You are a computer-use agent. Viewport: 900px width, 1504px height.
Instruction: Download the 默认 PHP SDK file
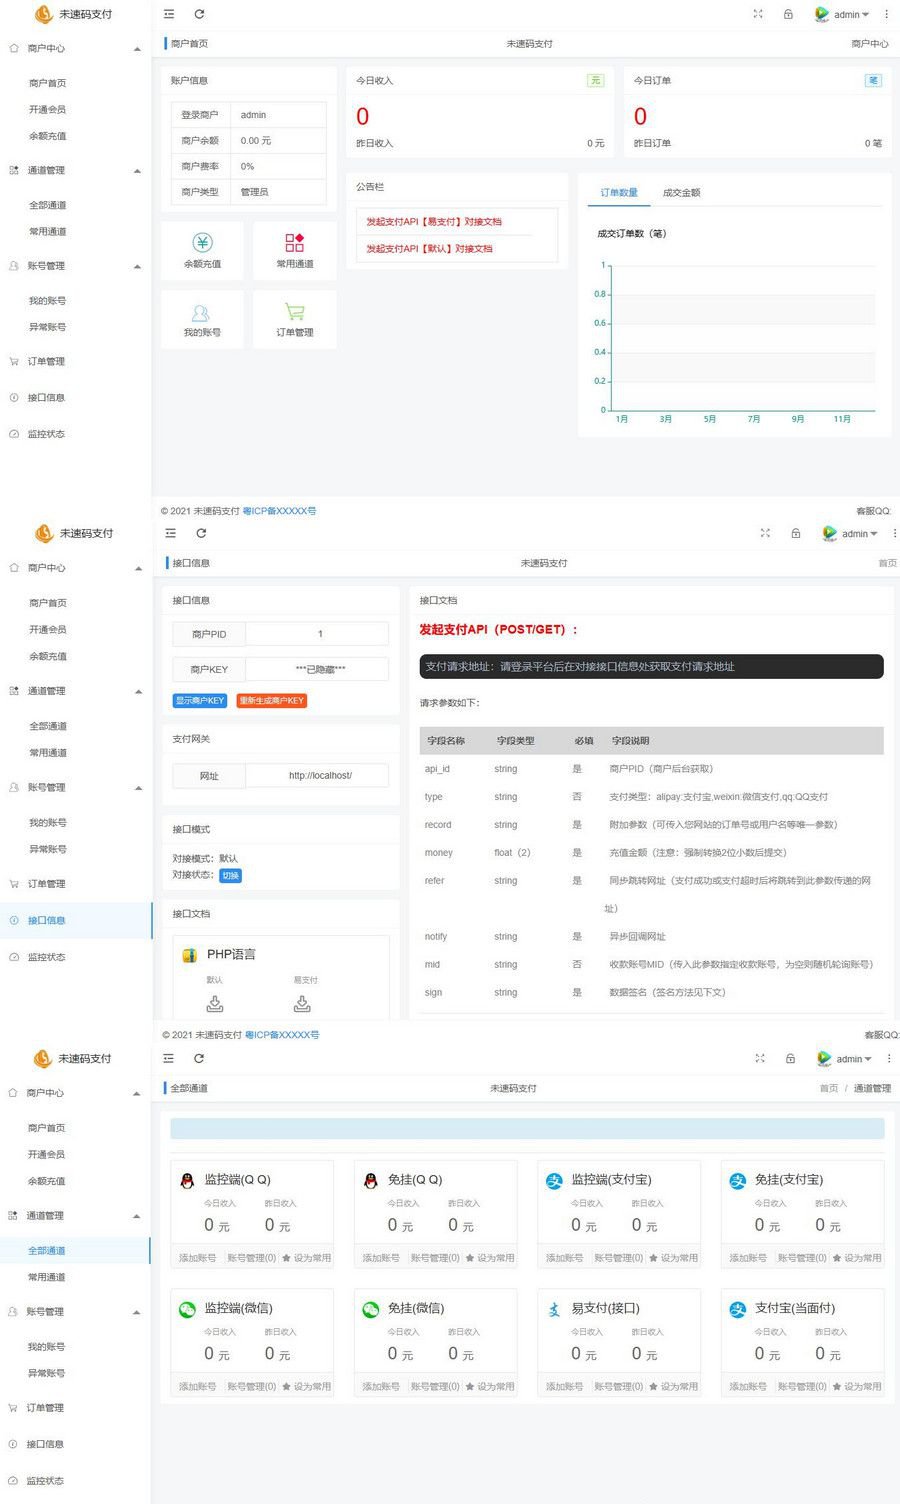point(215,1003)
